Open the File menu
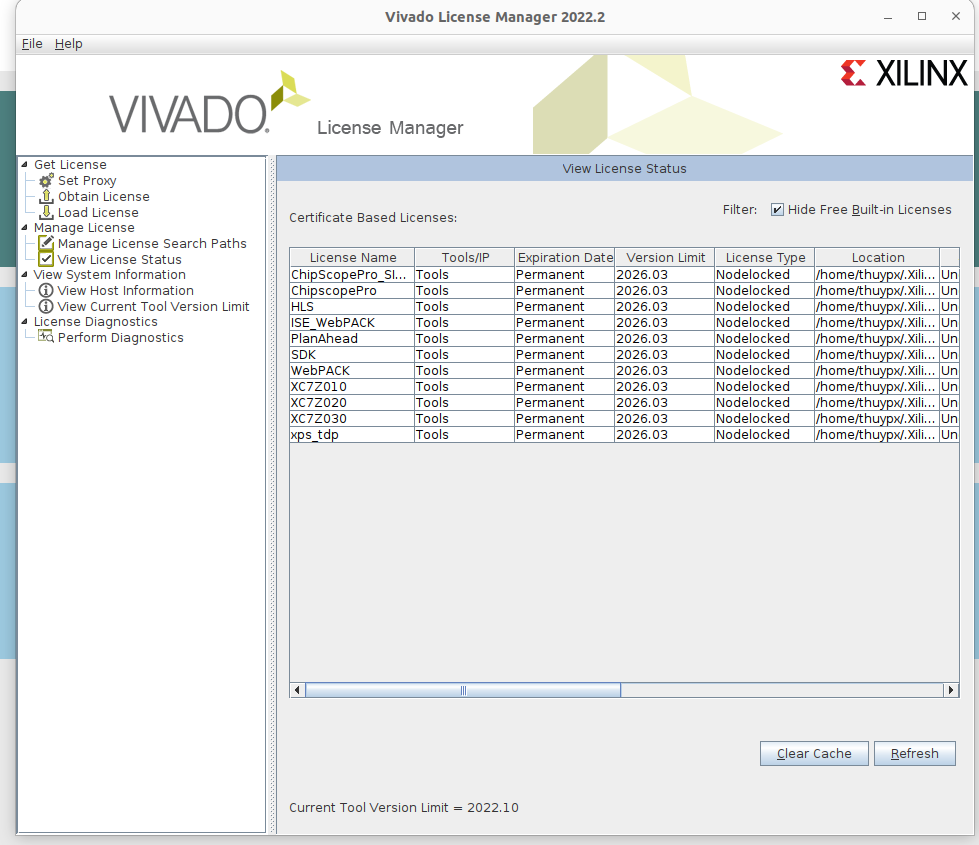 click(32, 44)
